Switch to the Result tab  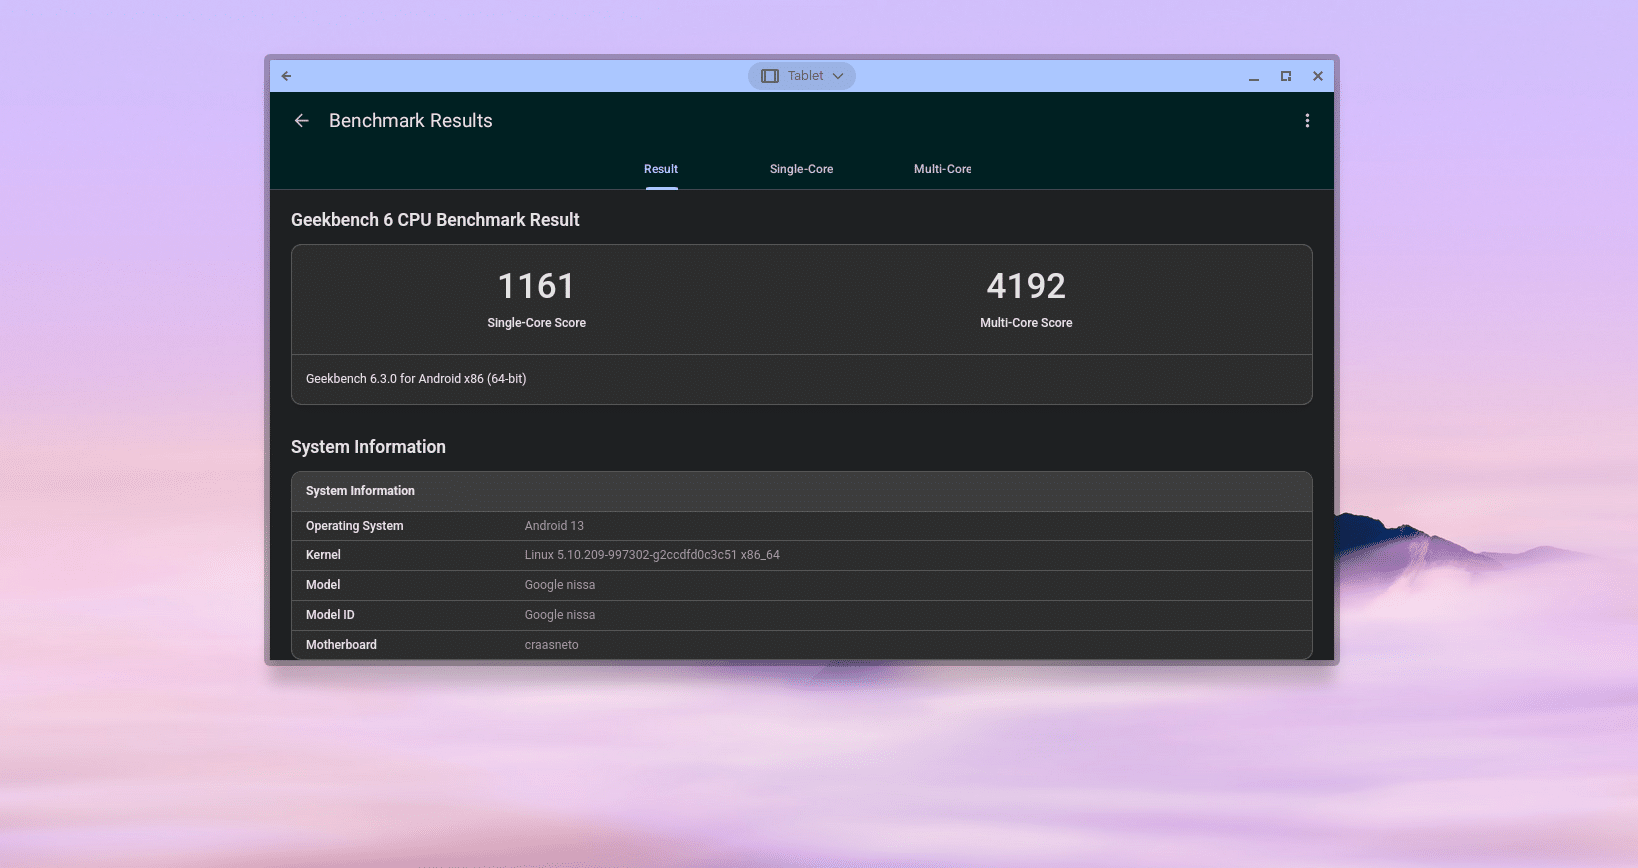(661, 169)
